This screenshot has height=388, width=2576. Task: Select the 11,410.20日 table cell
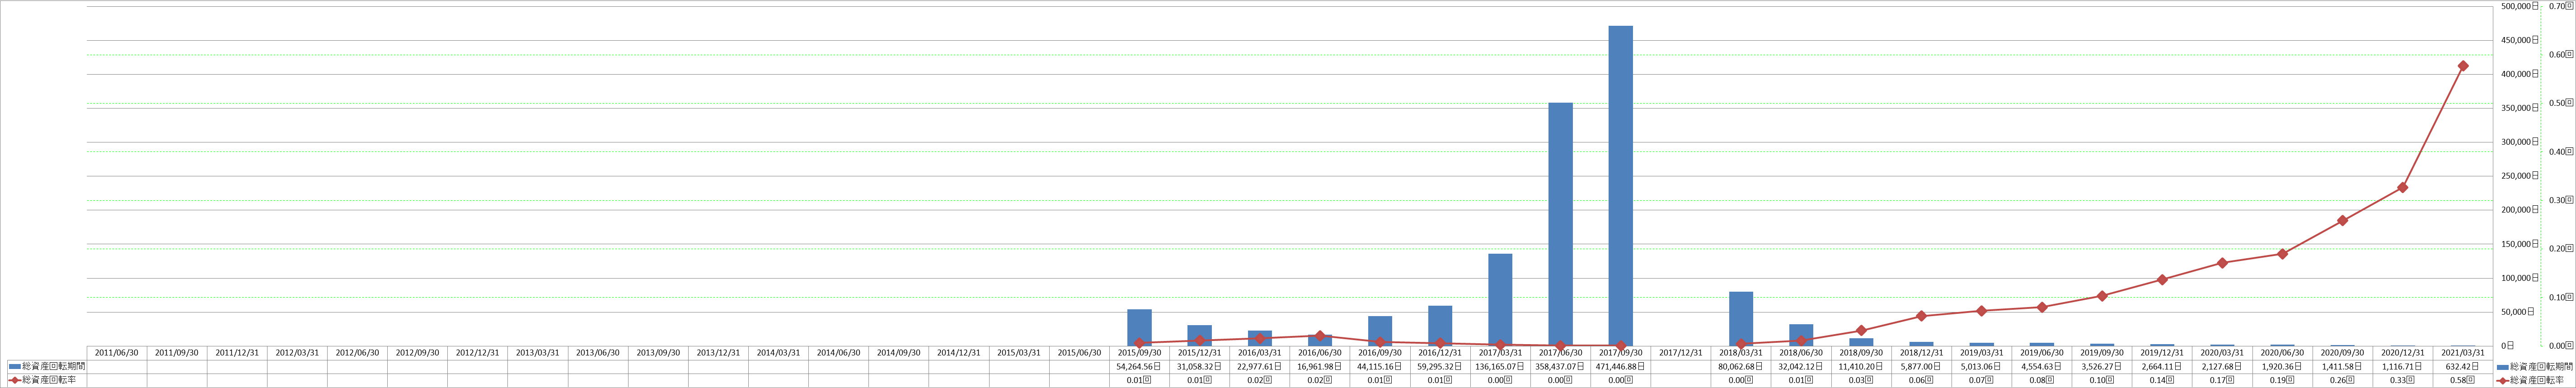[1861, 367]
